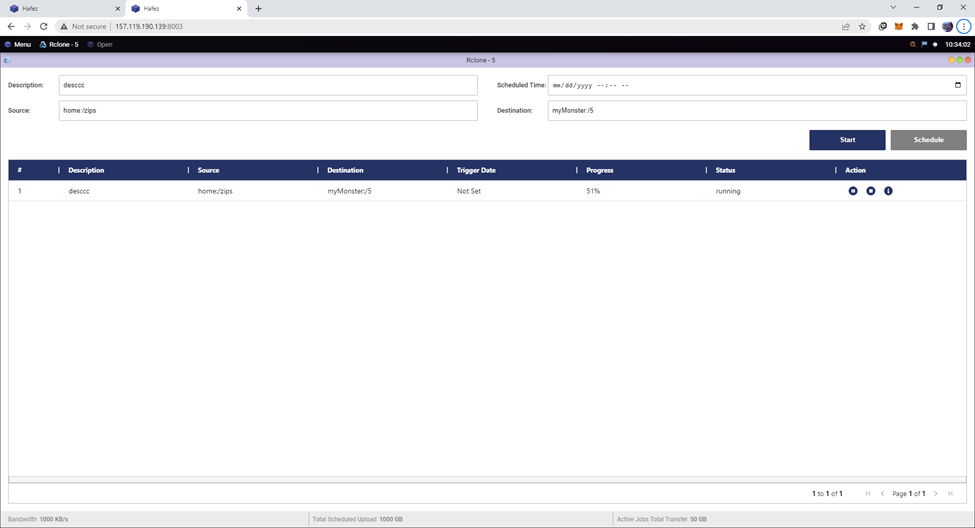Screen dimensions: 975x528
Task: Pause the desccc transfer job
Action: click(853, 191)
